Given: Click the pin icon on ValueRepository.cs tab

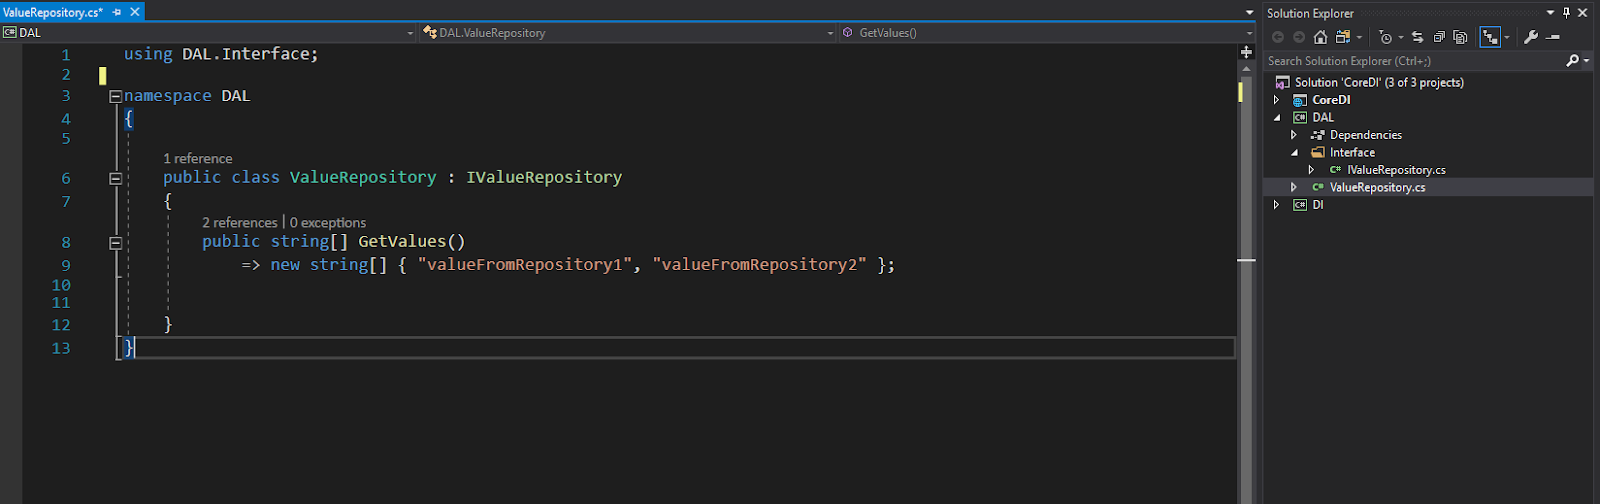Looking at the screenshot, I should point(117,12).
